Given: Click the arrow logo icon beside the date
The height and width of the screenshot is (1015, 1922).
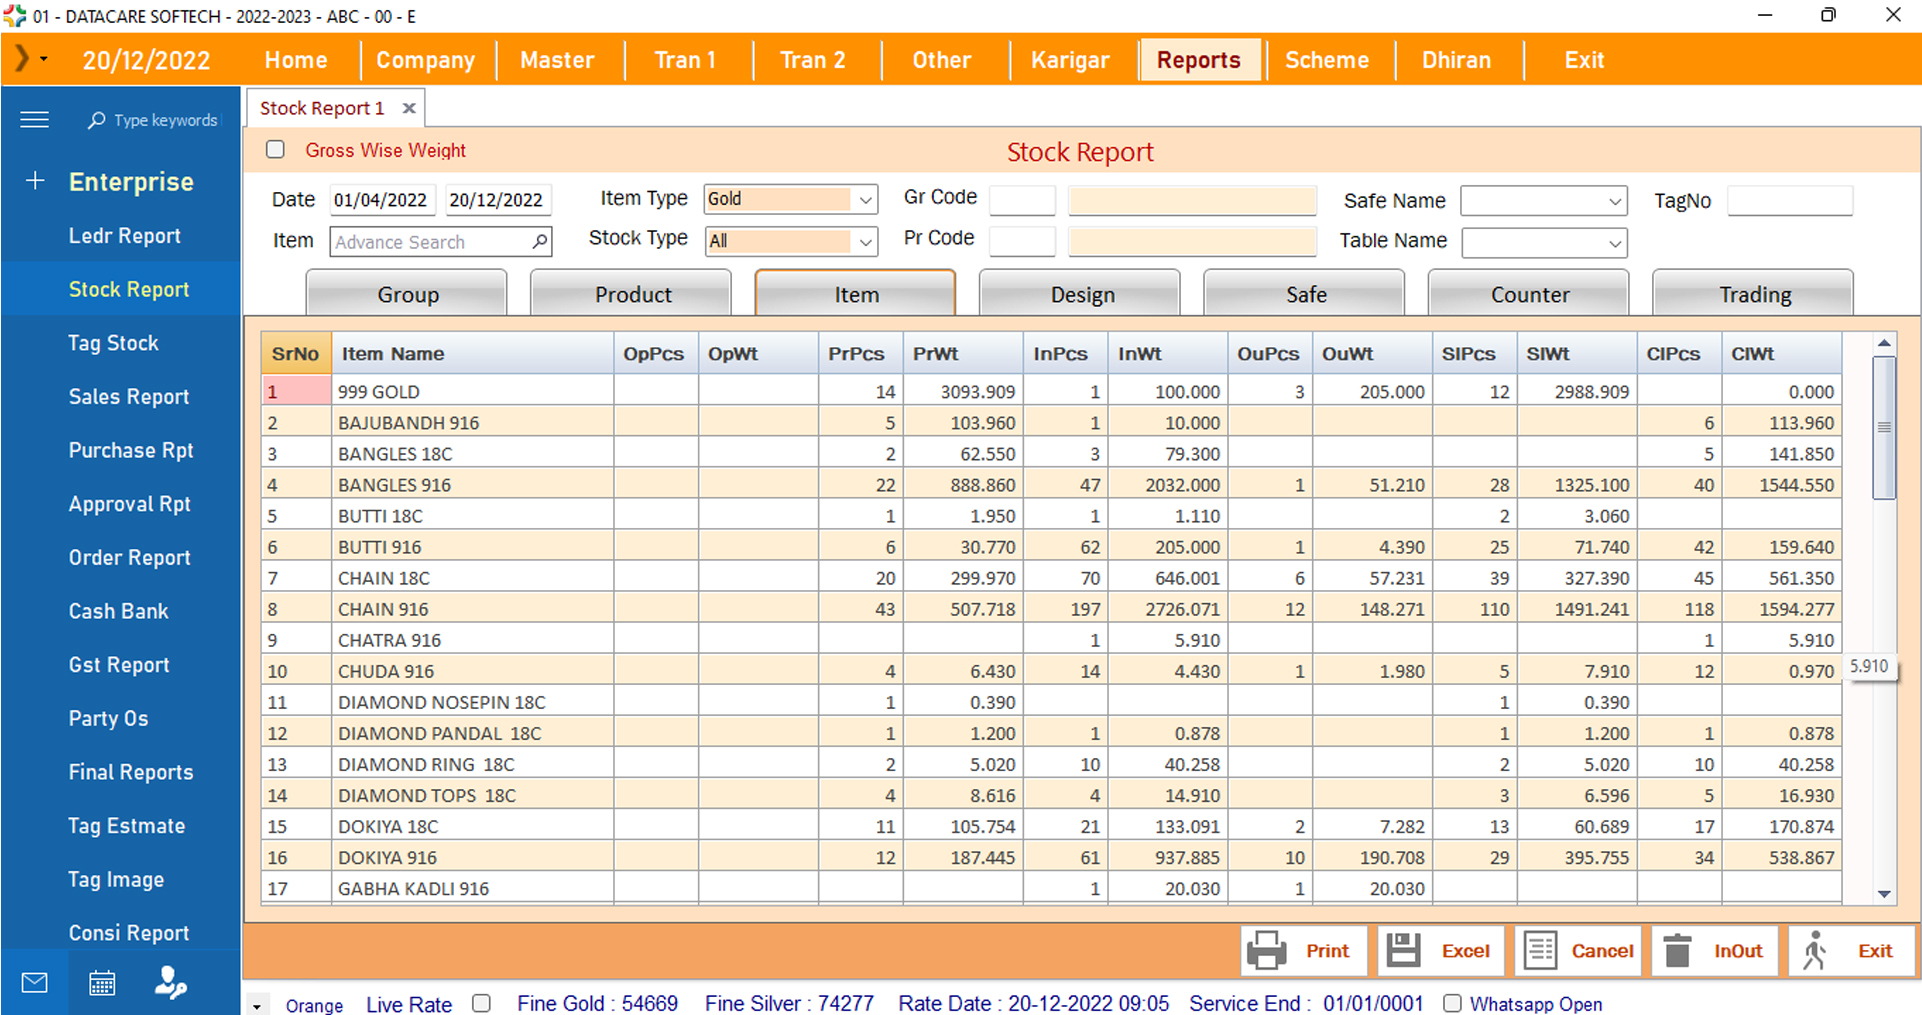Looking at the screenshot, I should [21, 59].
